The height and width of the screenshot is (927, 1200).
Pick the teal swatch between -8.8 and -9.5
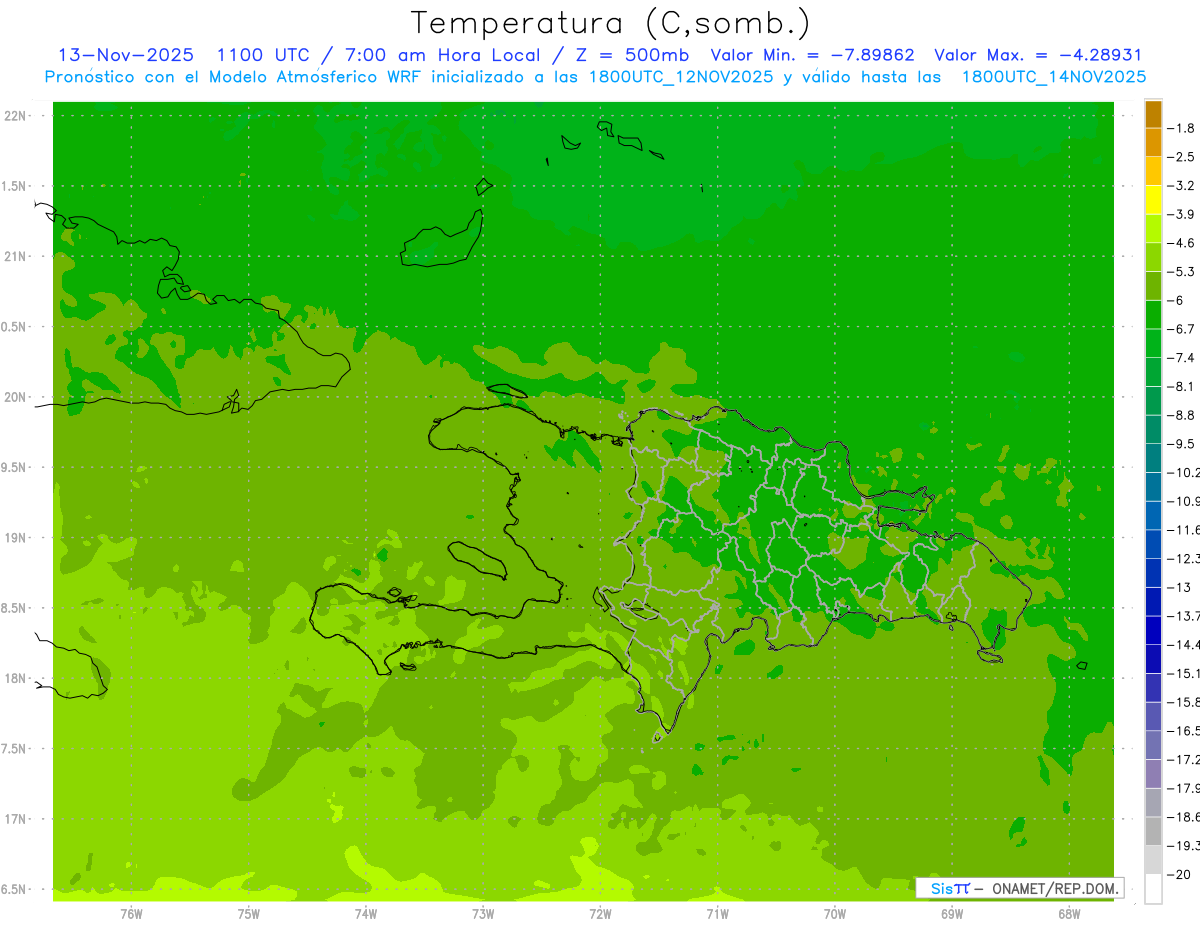point(1153,430)
